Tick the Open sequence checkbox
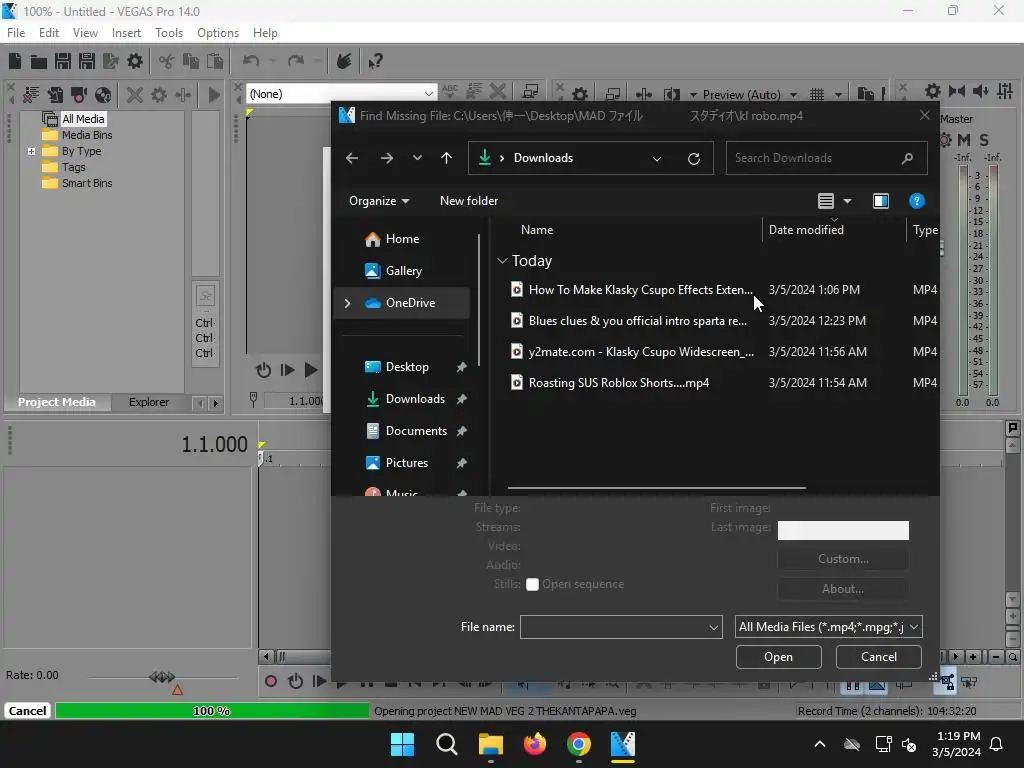This screenshot has height=768, width=1024. pos(532,584)
